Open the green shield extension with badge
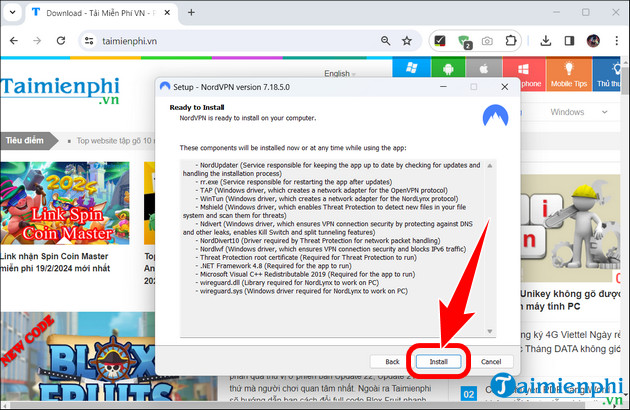This screenshot has width=630, height=410. (x=464, y=41)
